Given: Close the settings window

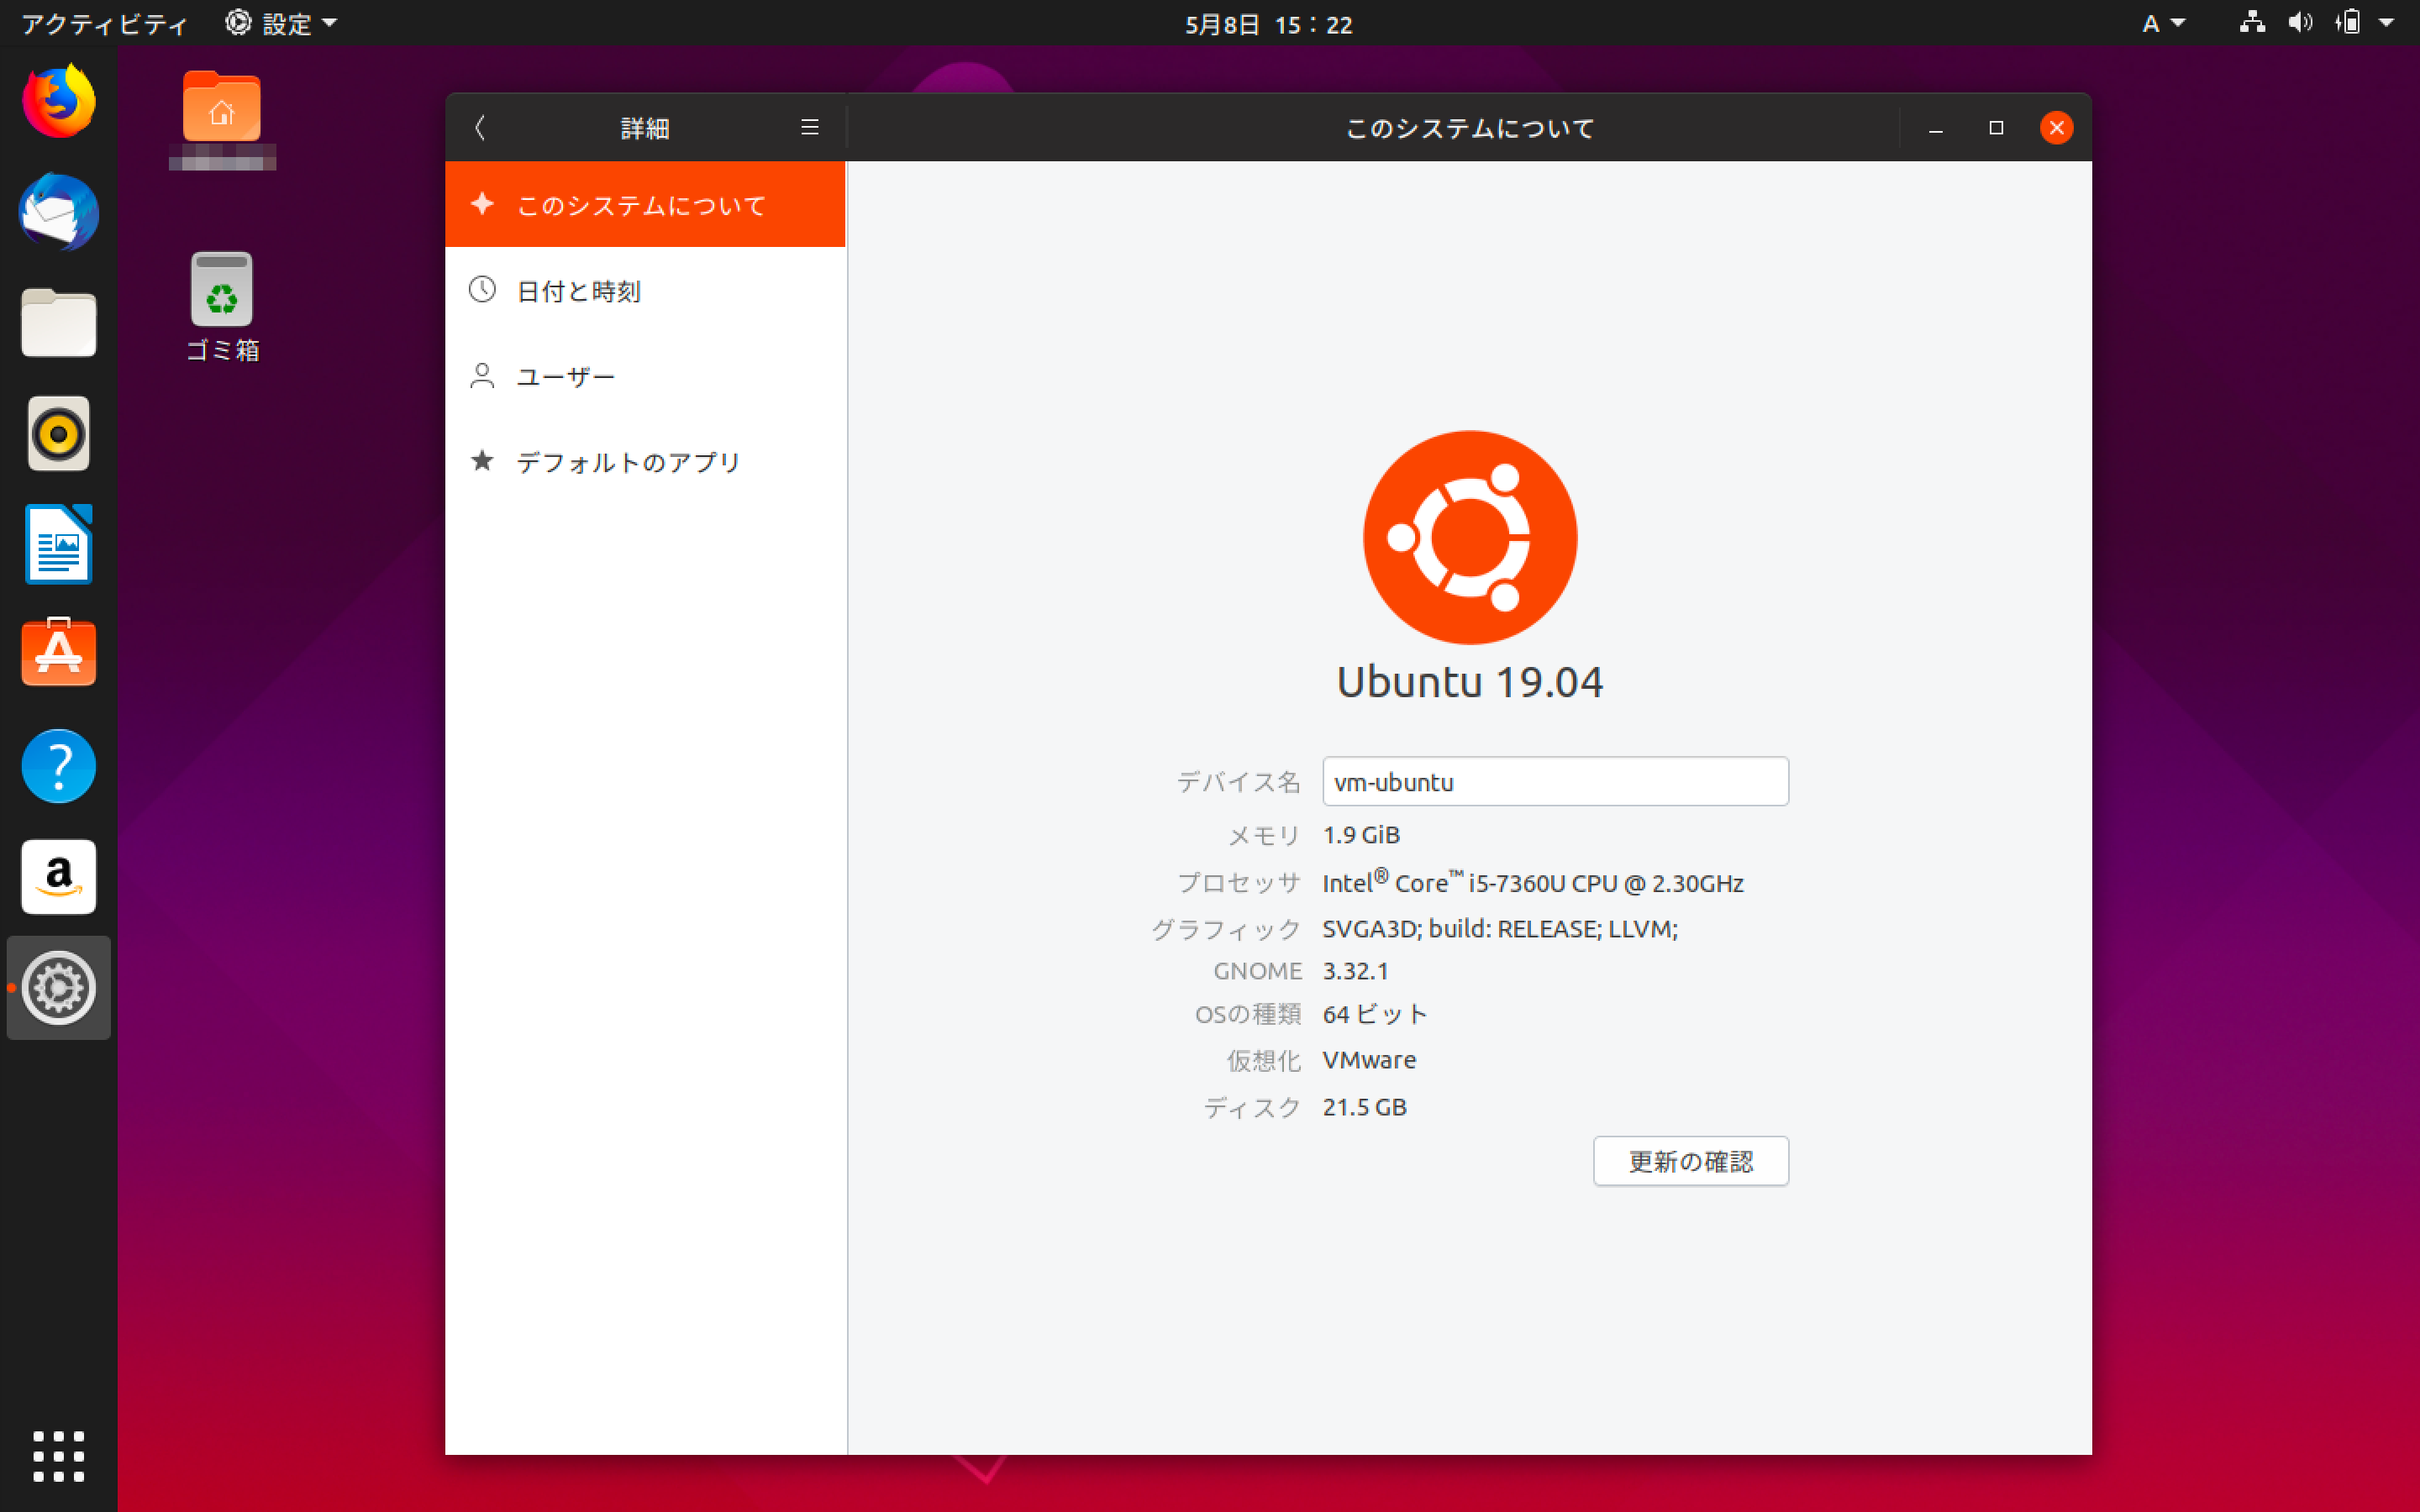Looking at the screenshot, I should click(x=2056, y=128).
